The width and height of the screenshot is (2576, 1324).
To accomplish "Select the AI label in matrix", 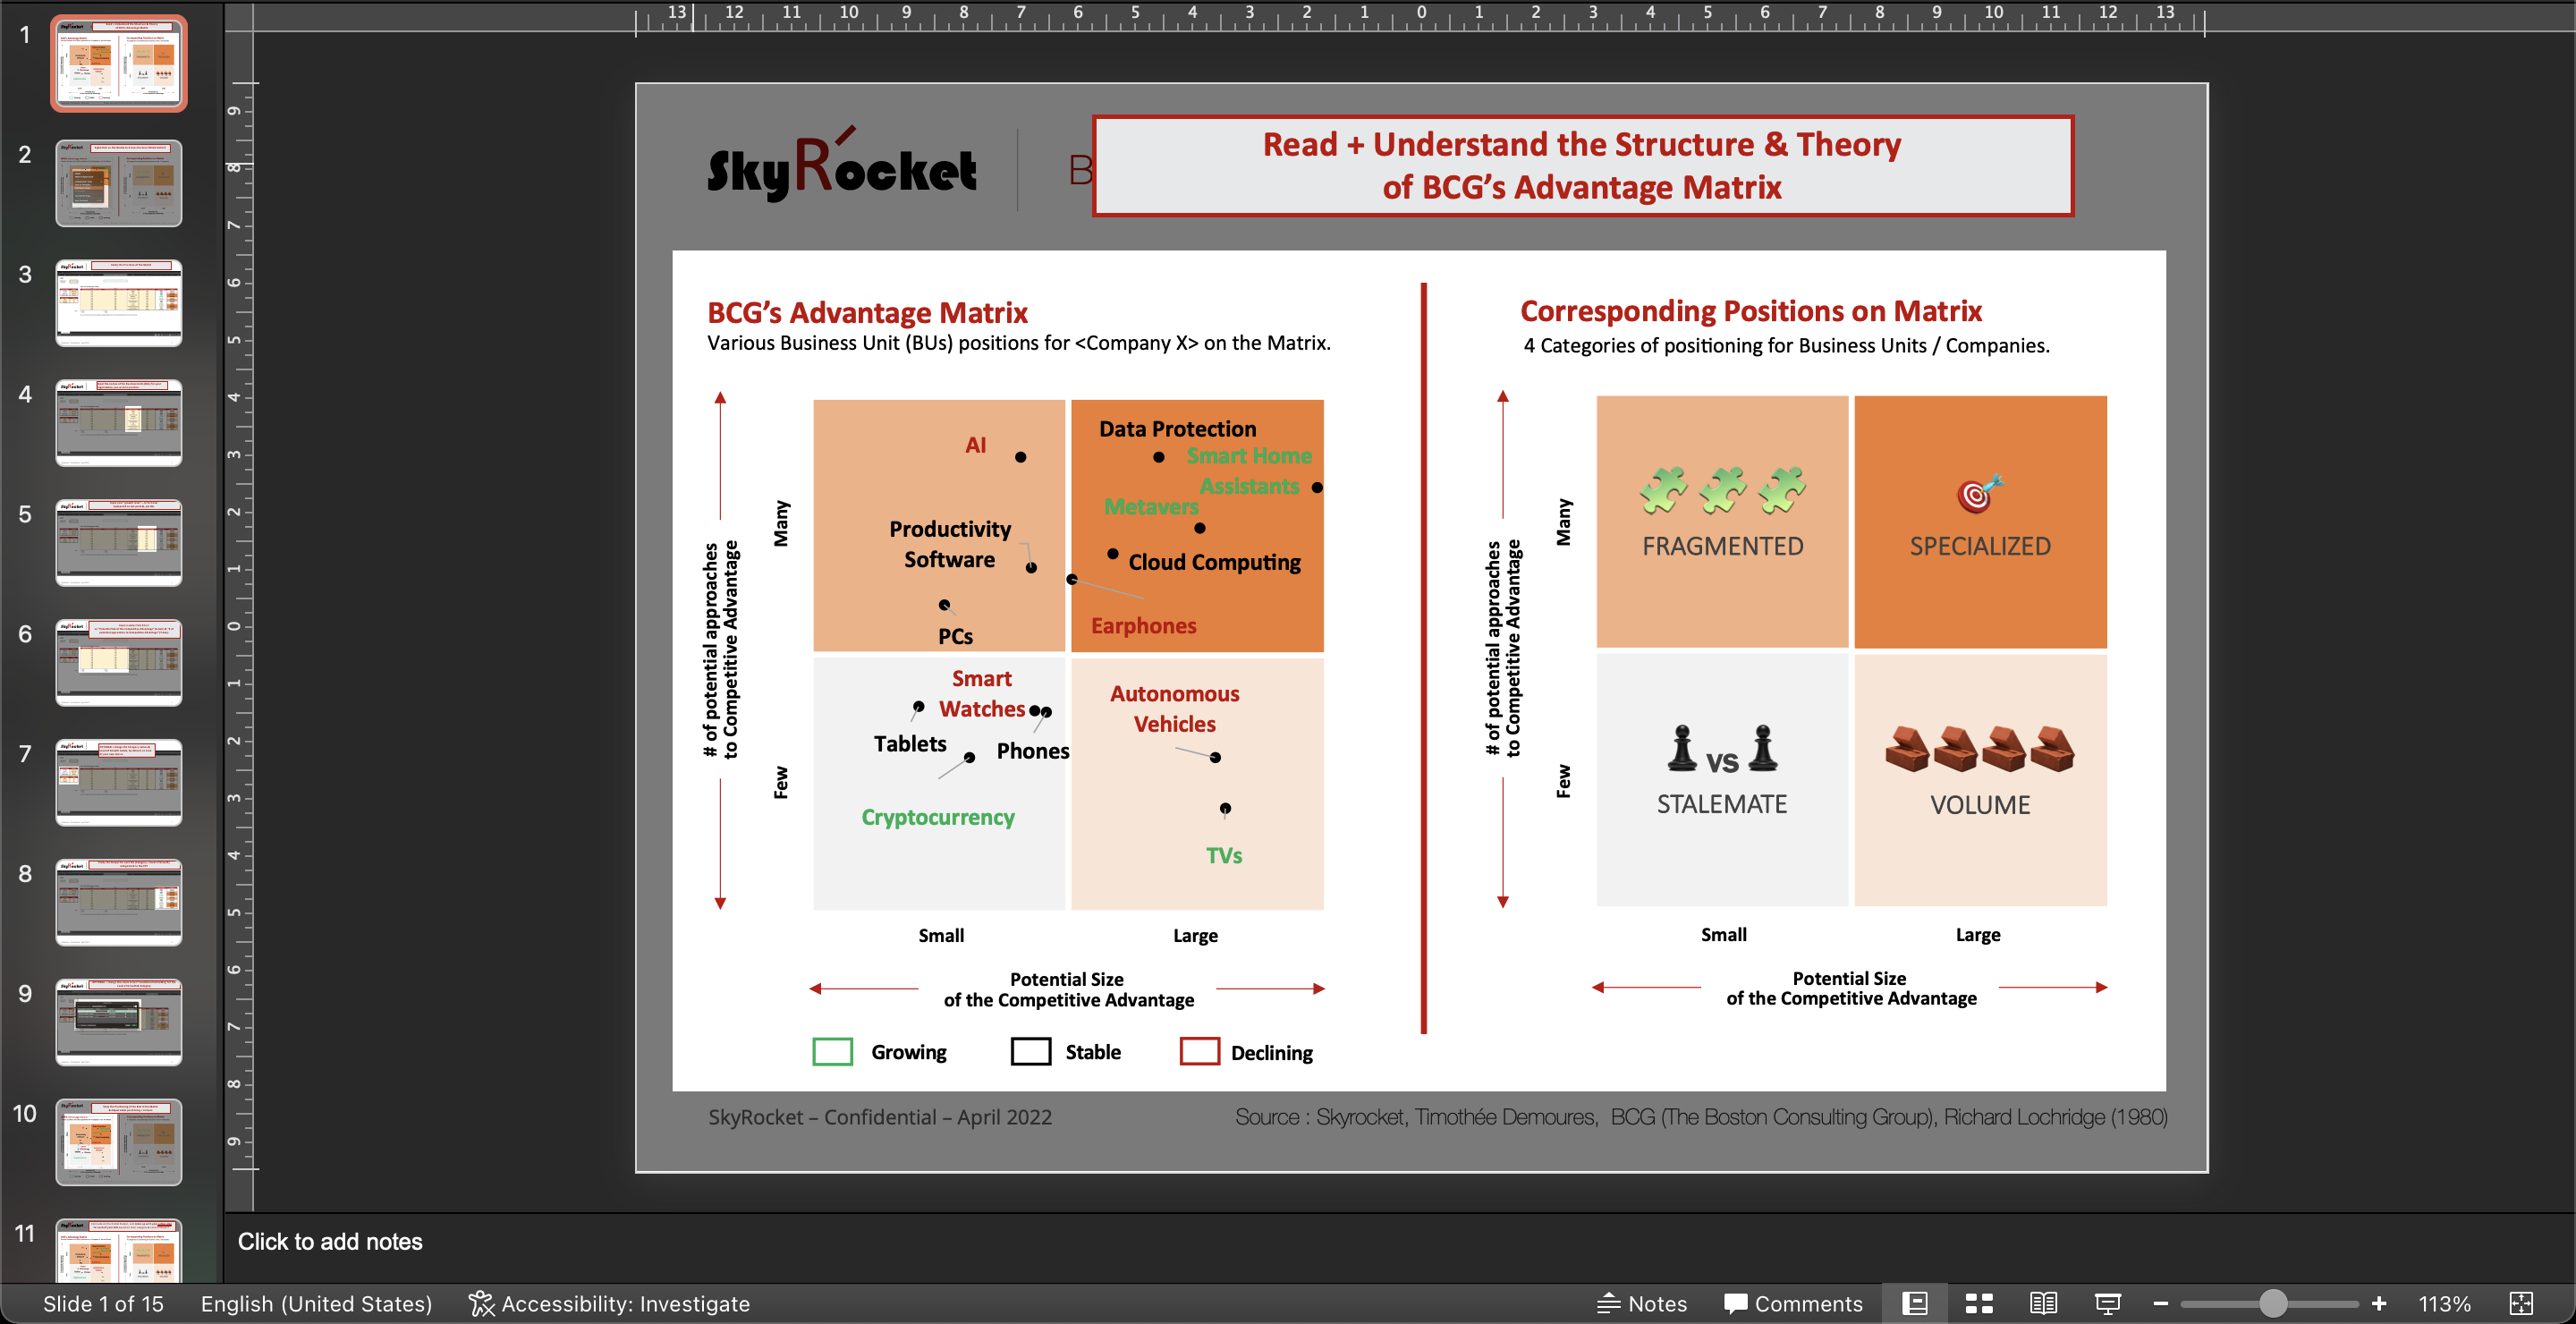I will pos(975,446).
